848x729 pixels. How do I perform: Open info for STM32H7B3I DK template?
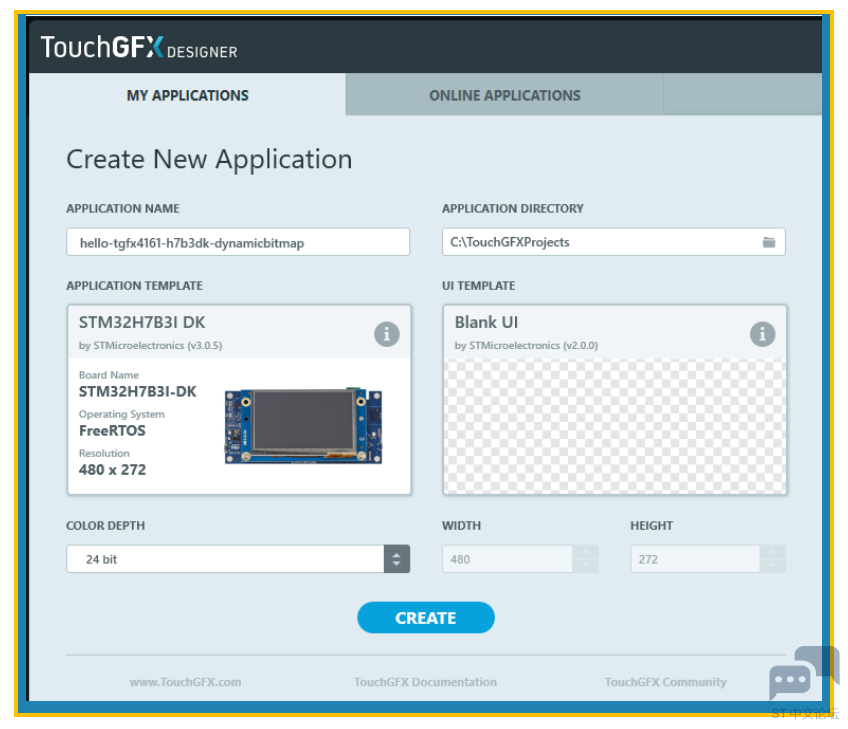[387, 334]
